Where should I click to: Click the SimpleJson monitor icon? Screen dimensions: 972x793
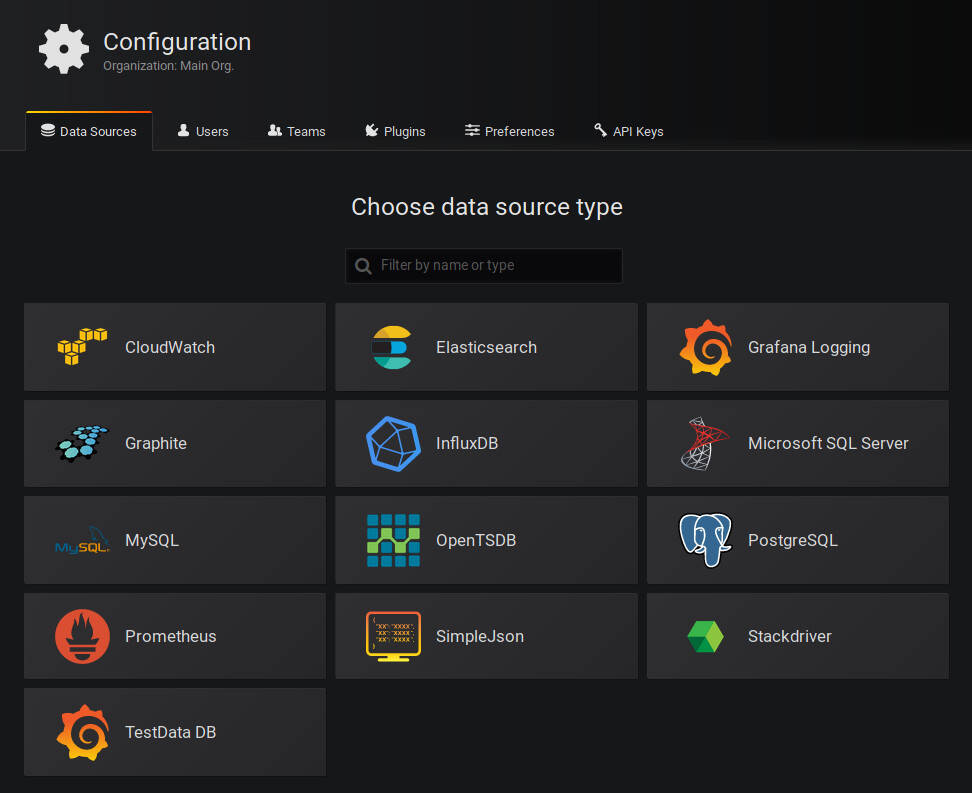[x=393, y=636]
